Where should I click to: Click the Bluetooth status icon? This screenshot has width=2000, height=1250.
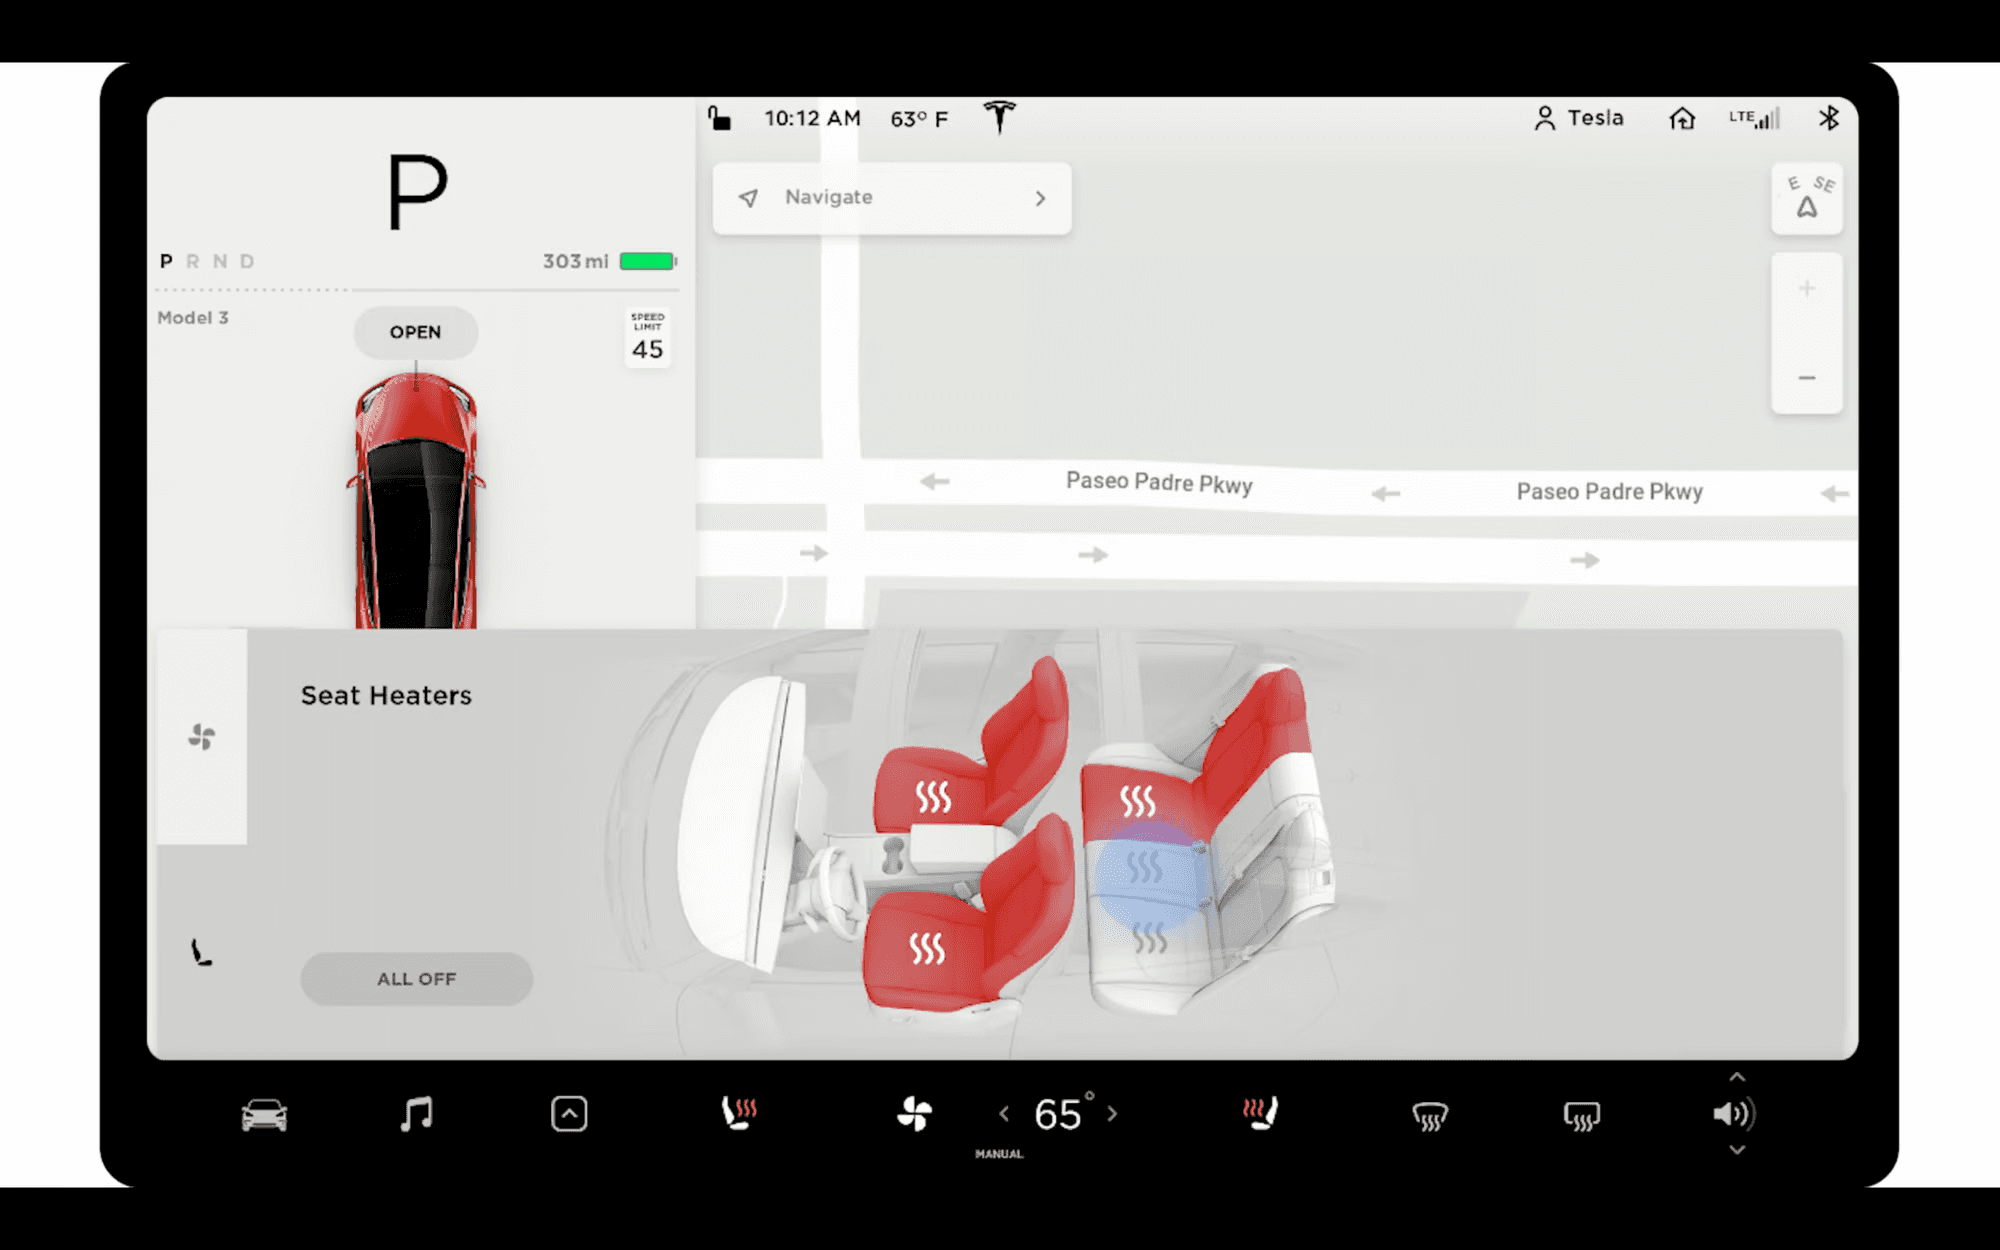point(1828,119)
